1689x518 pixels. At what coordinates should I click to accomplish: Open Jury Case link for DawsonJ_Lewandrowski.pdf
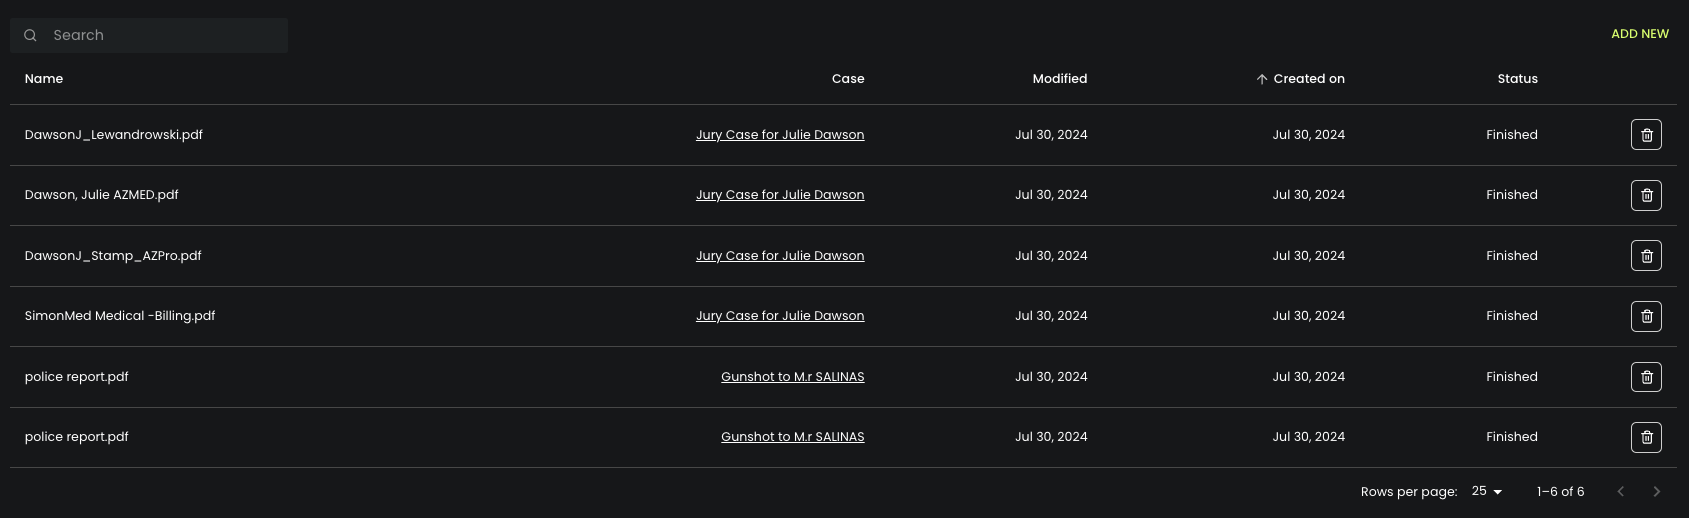[x=780, y=135]
